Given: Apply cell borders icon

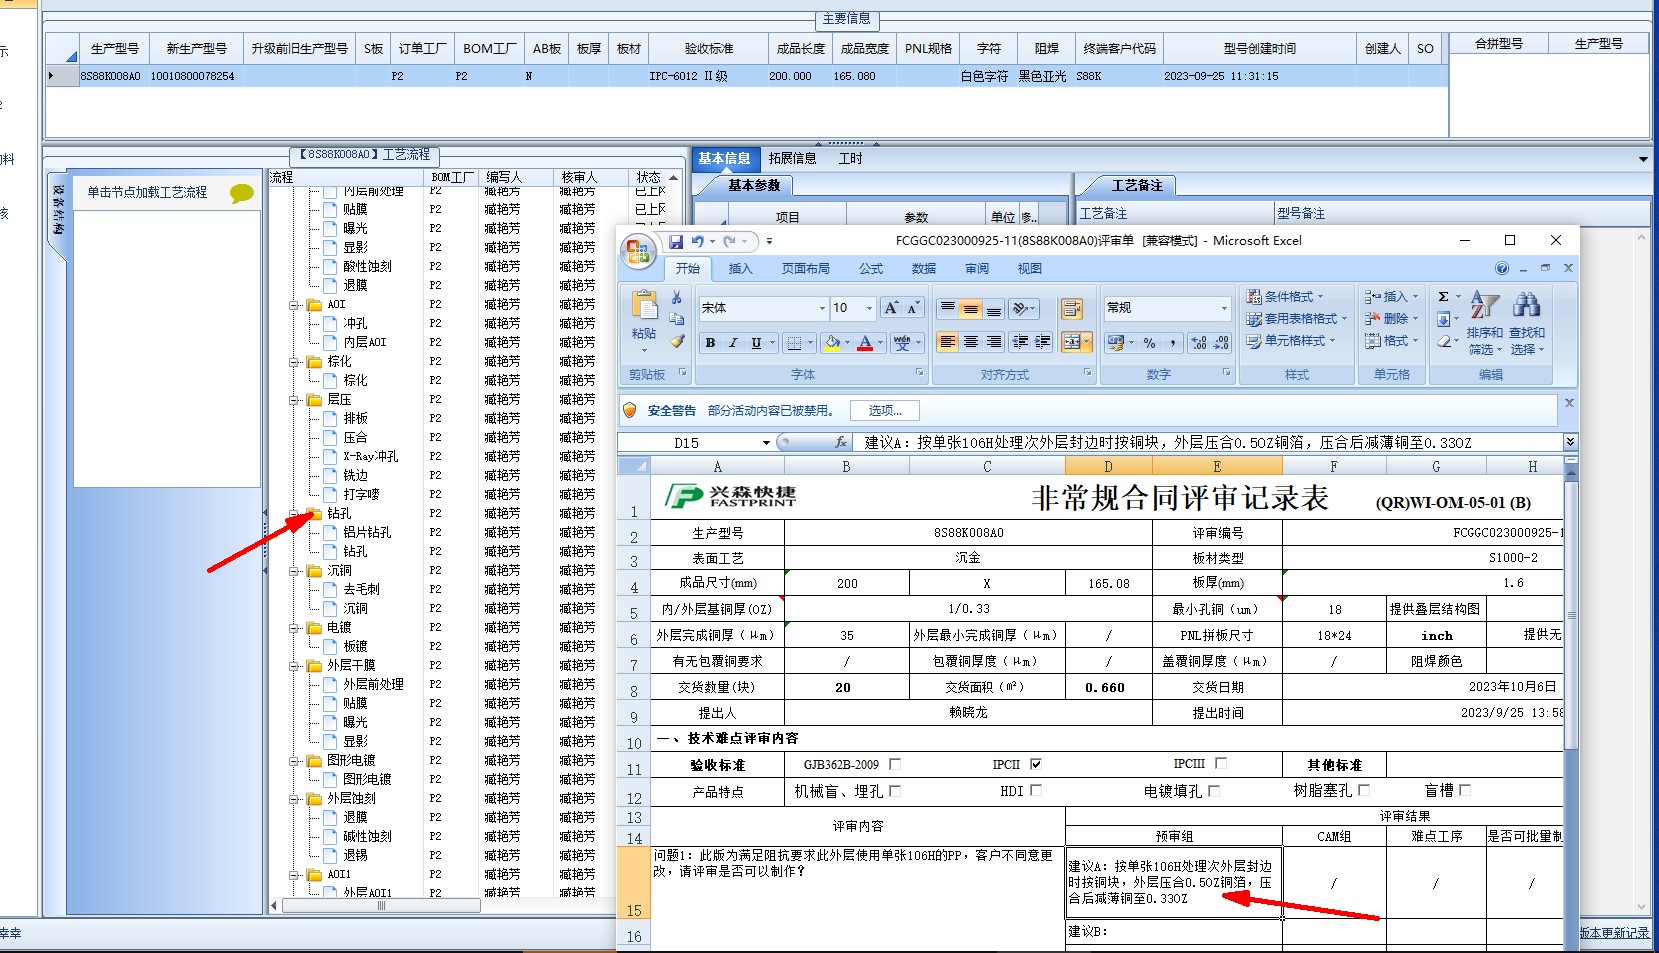Looking at the screenshot, I should pos(794,343).
